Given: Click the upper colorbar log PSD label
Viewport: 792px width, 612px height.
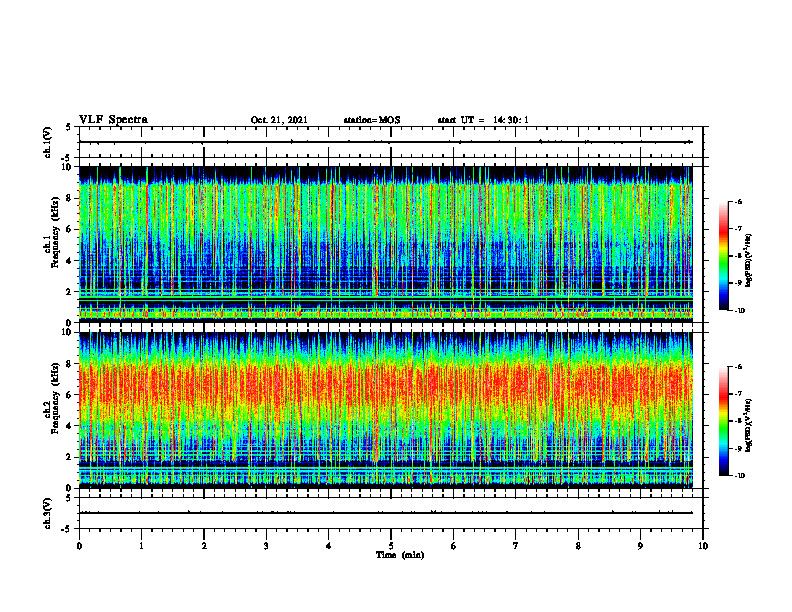Looking at the screenshot, I should point(749,261).
